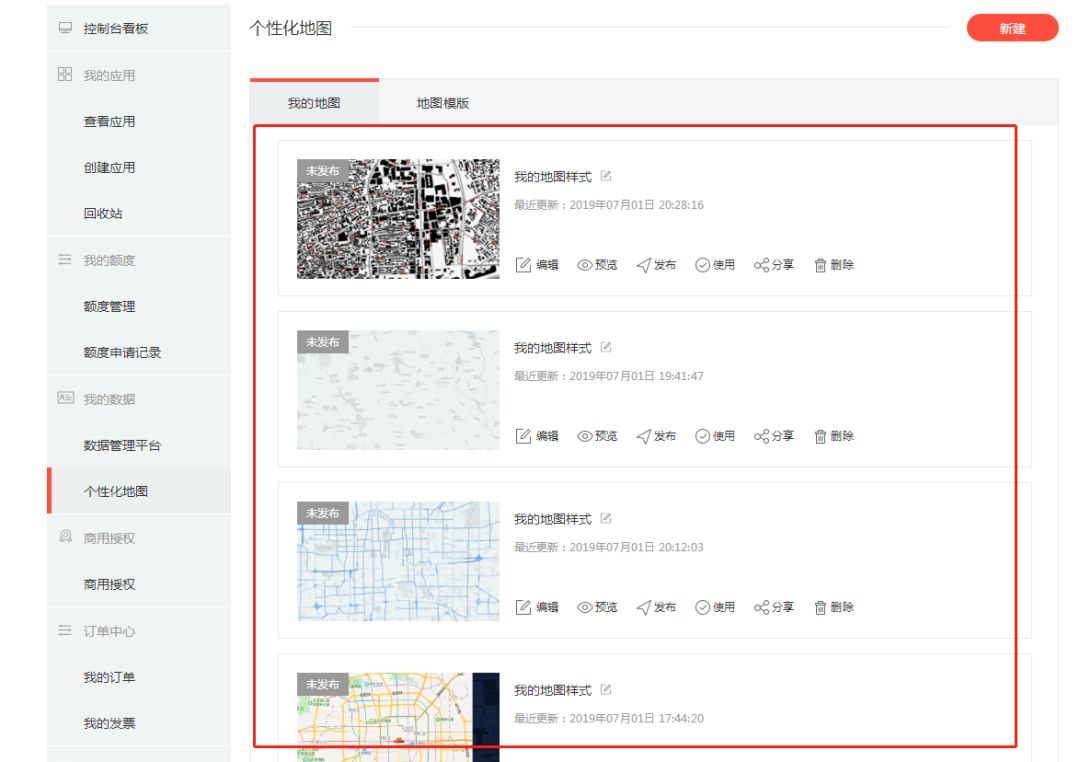Screen dimensions: 1080x762
Task: Open the black-and-white map thumbnail
Action: pyautogui.click(x=398, y=219)
